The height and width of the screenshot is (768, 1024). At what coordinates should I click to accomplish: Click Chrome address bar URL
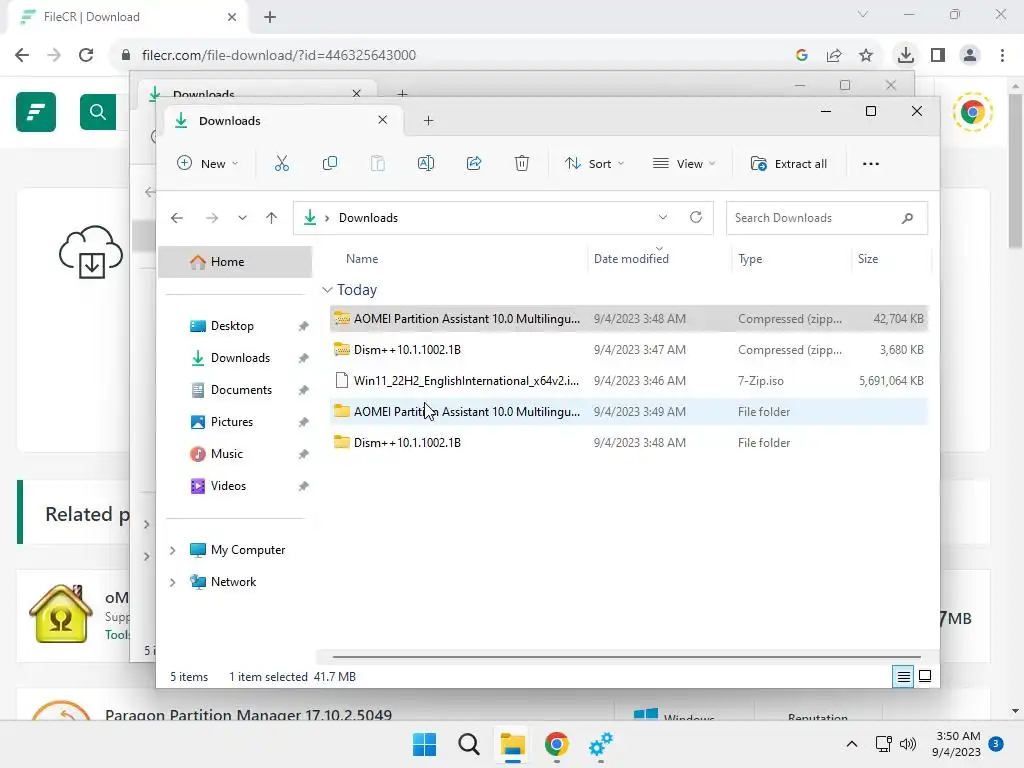pos(279,55)
